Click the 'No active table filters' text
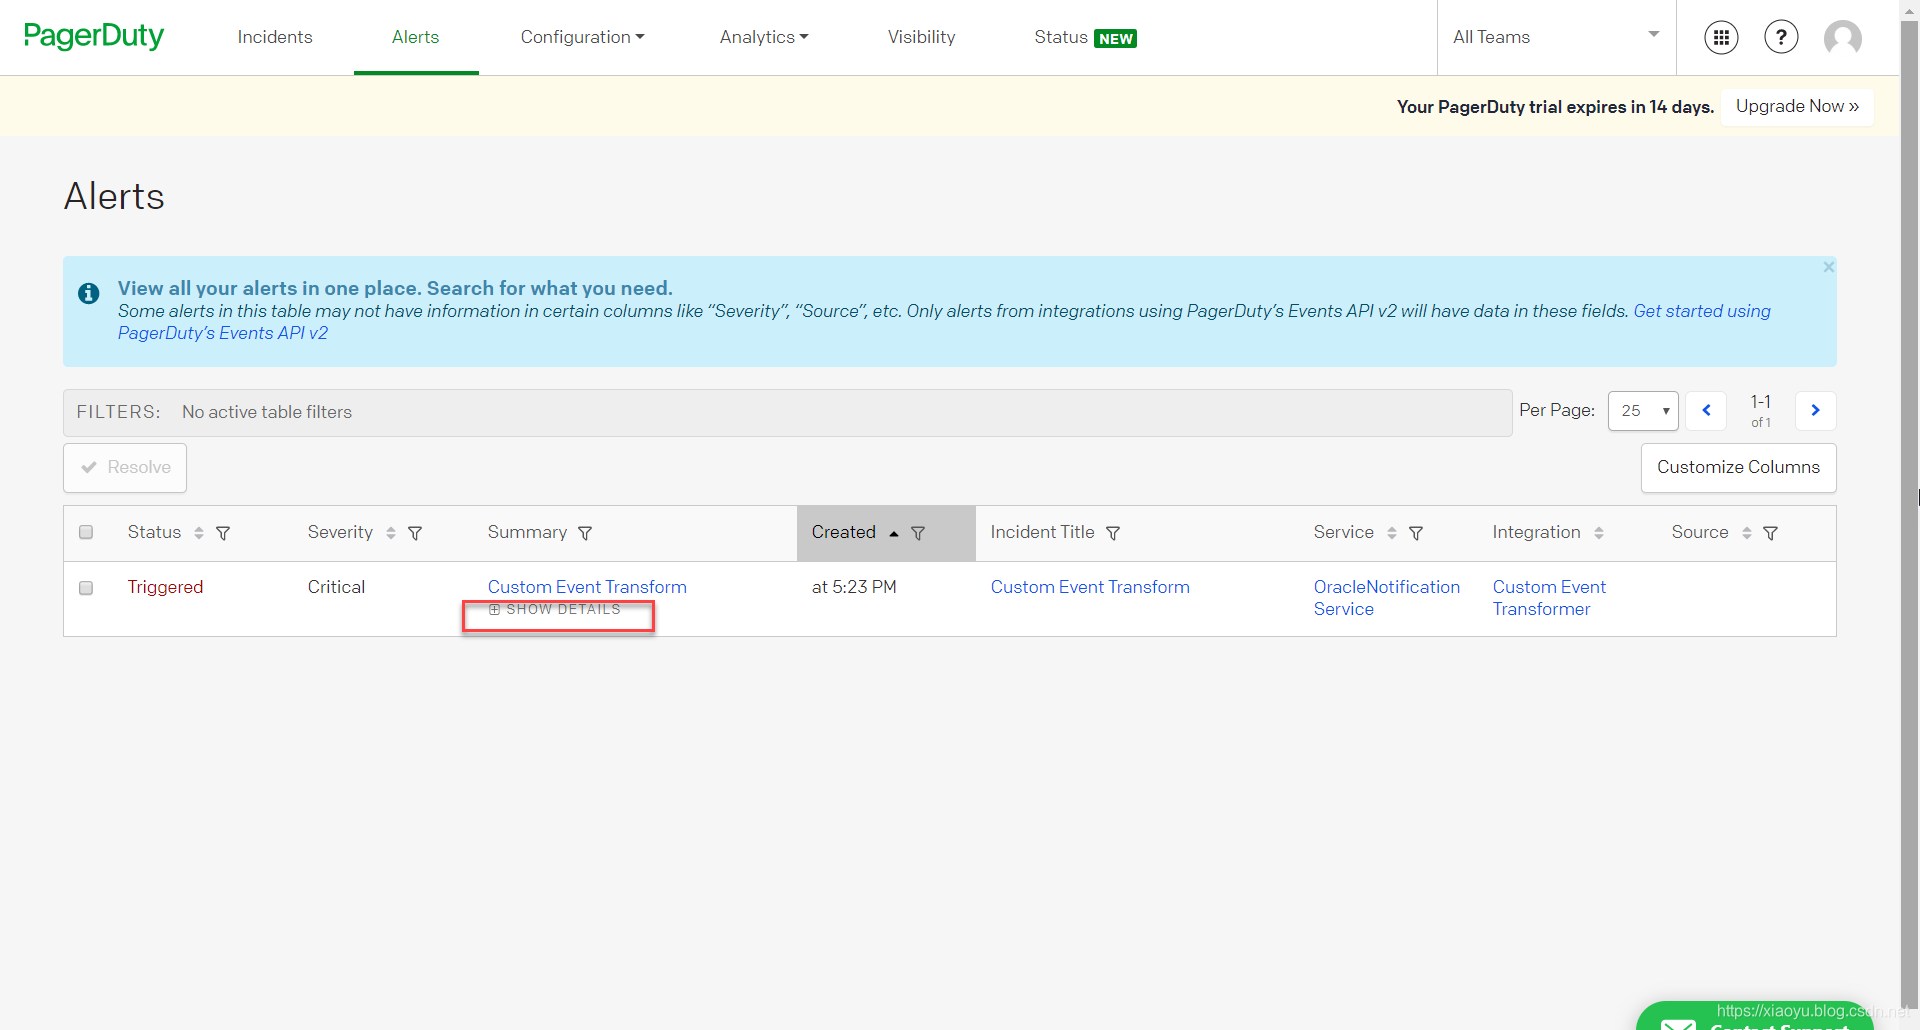Viewport: 1920px width, 1030px height. (267, 412)
